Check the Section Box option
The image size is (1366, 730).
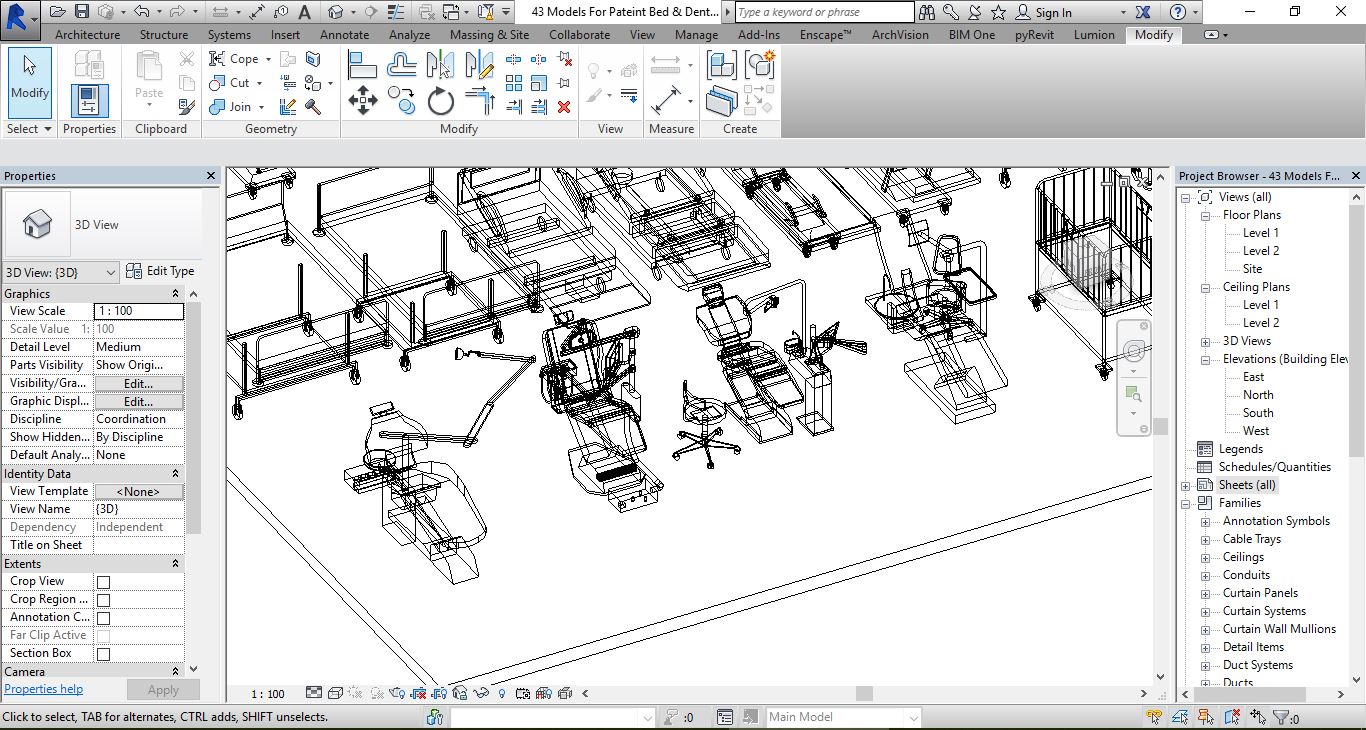[x=103, y=654]
